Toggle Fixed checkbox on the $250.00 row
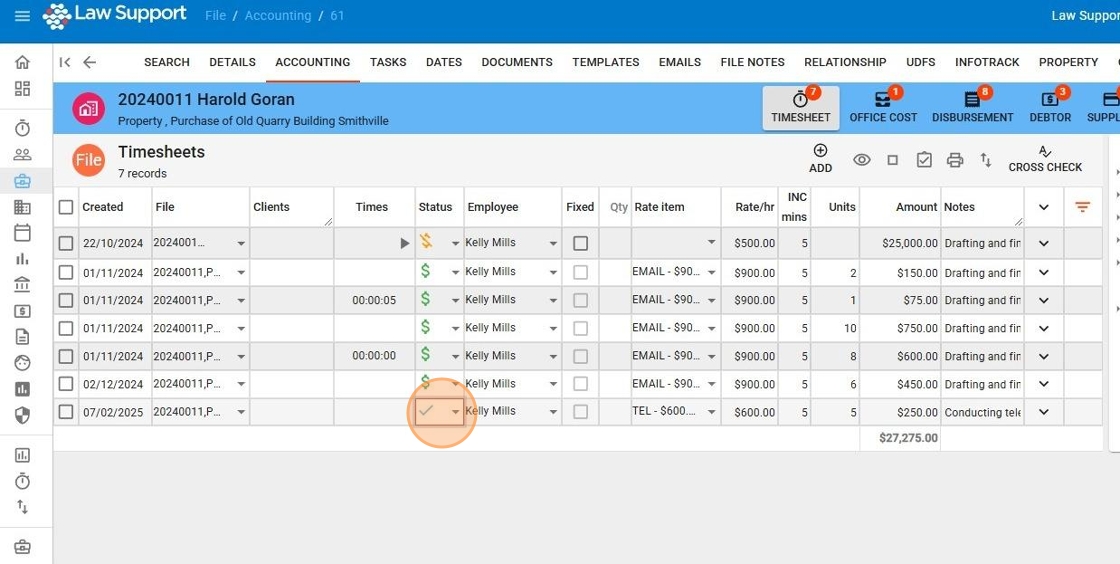 pos(581,412)
